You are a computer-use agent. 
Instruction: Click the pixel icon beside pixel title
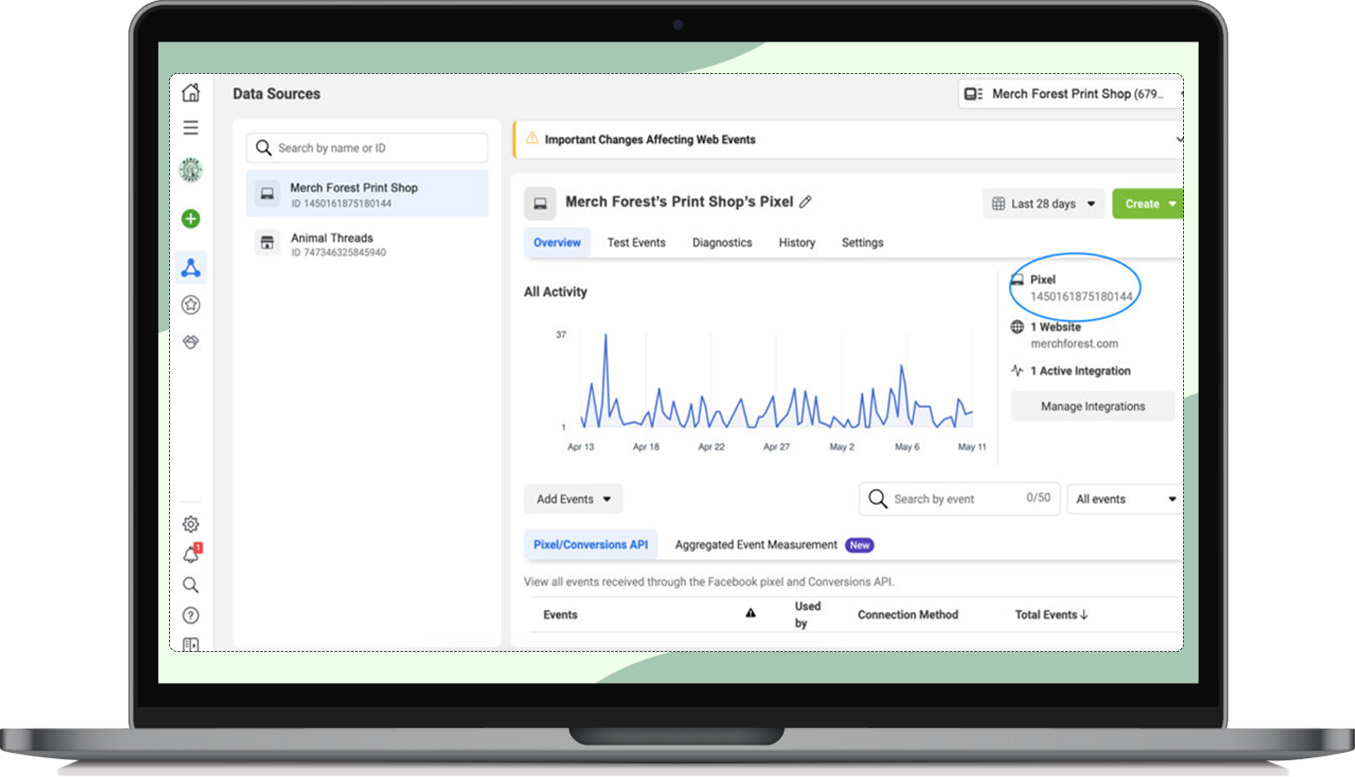[x=540, y=203]
